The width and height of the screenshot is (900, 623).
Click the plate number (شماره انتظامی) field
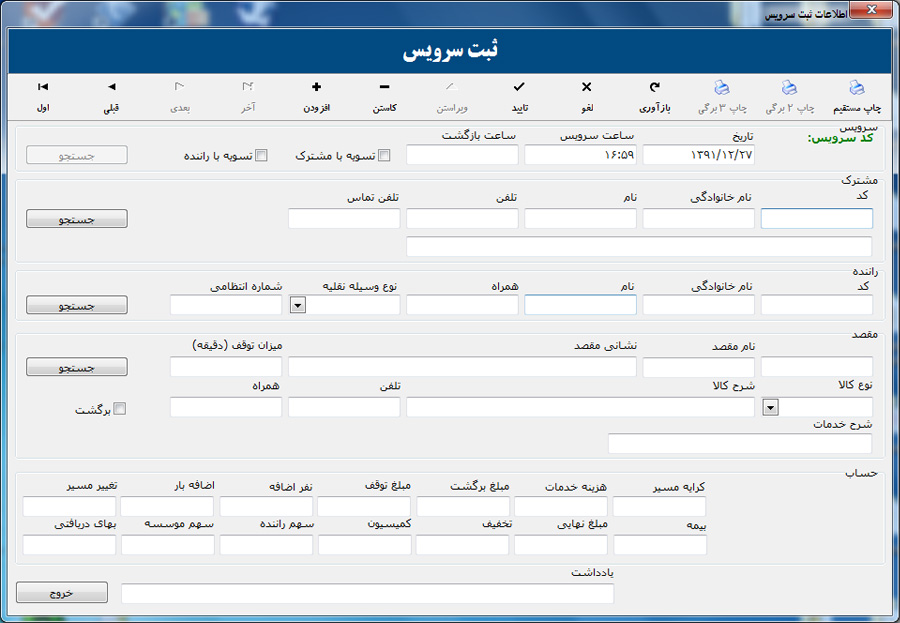(x=226, y=305)
